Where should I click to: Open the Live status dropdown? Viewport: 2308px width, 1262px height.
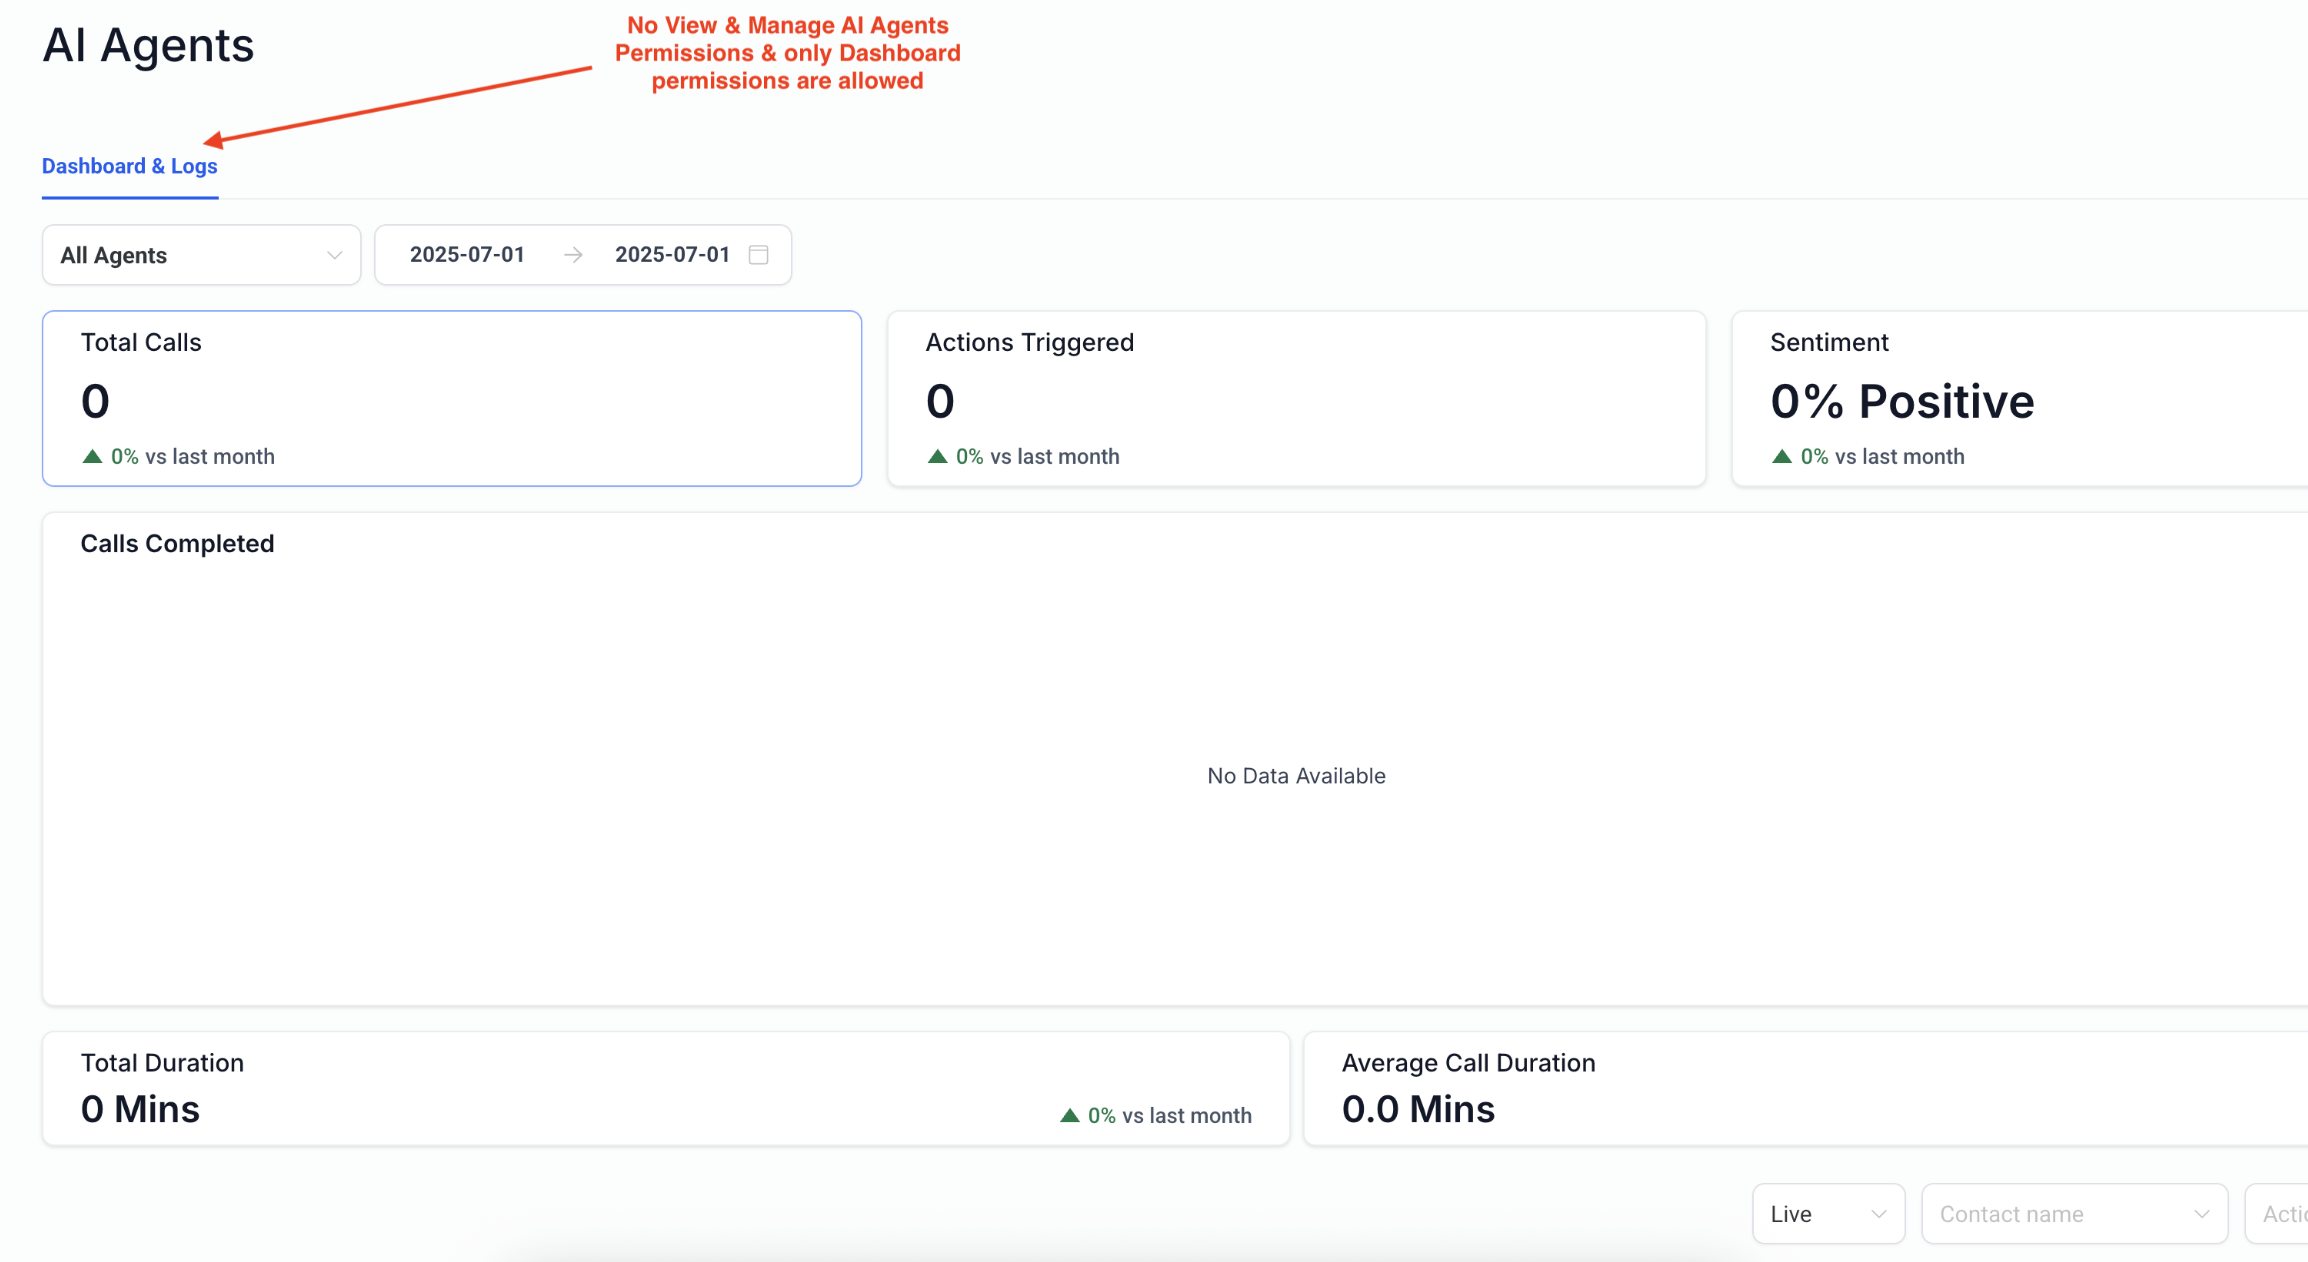click(x=1828, y=1214)
